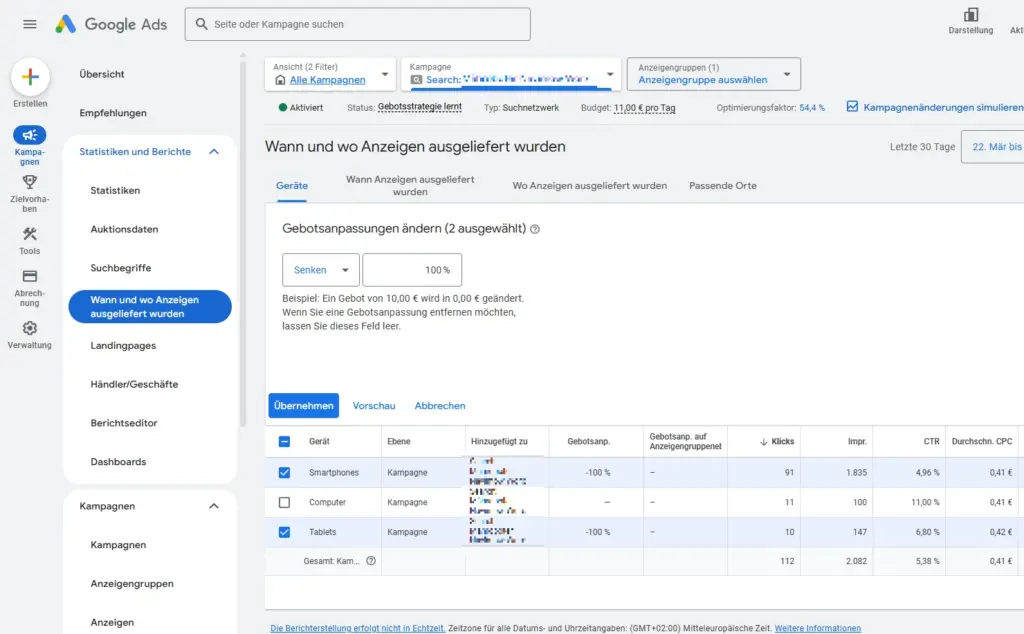Viewport: 1024px width, 634px height.
Task: Click the Gerät column header
Action: pos(319,441)
